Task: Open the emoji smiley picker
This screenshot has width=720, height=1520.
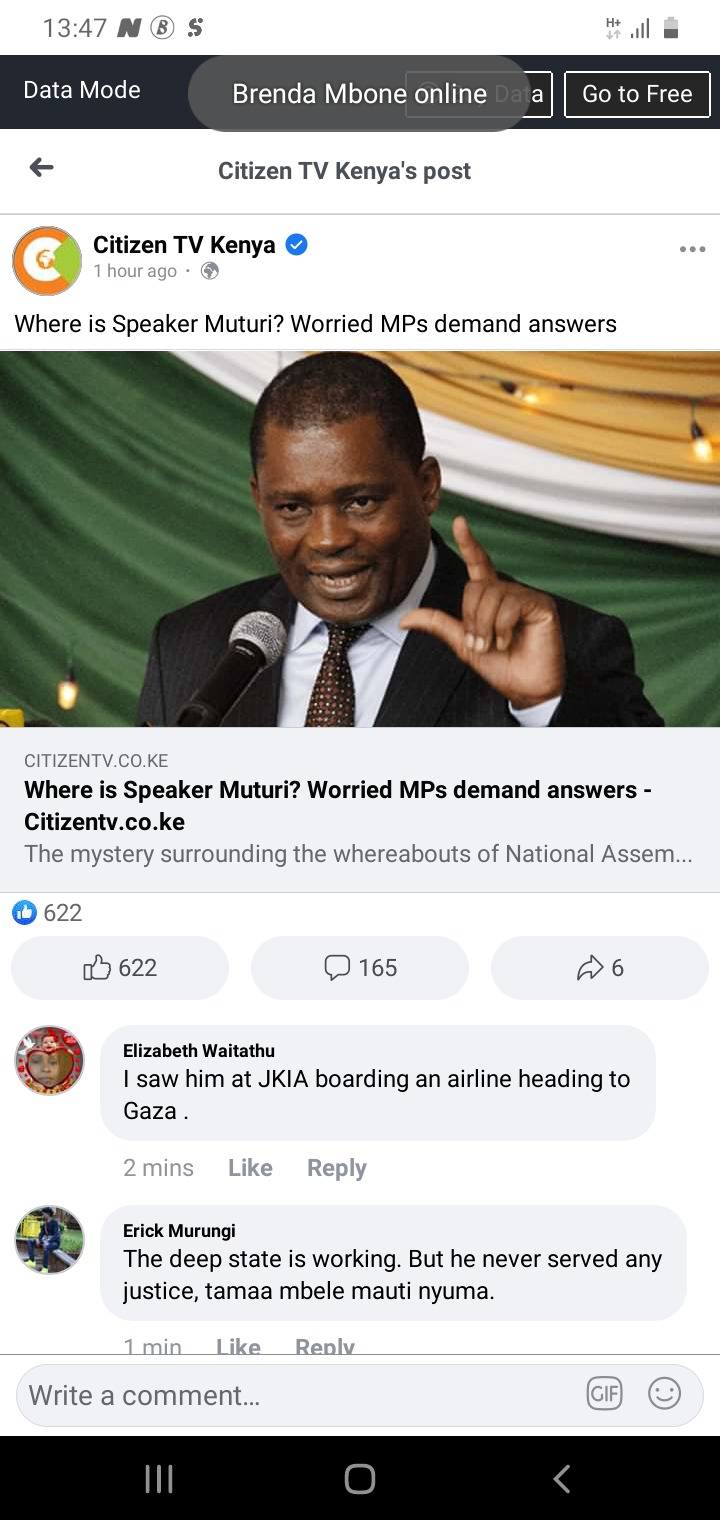Action: (x=664, y=1394)
